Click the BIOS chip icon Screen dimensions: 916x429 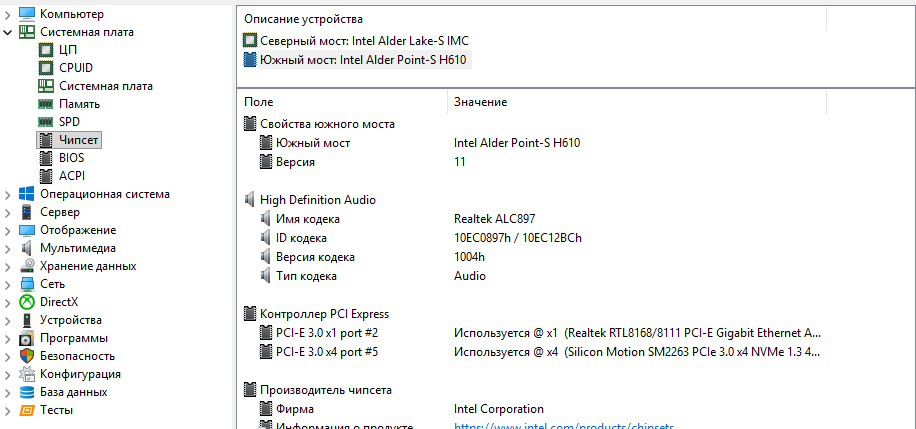click(46, 158)
